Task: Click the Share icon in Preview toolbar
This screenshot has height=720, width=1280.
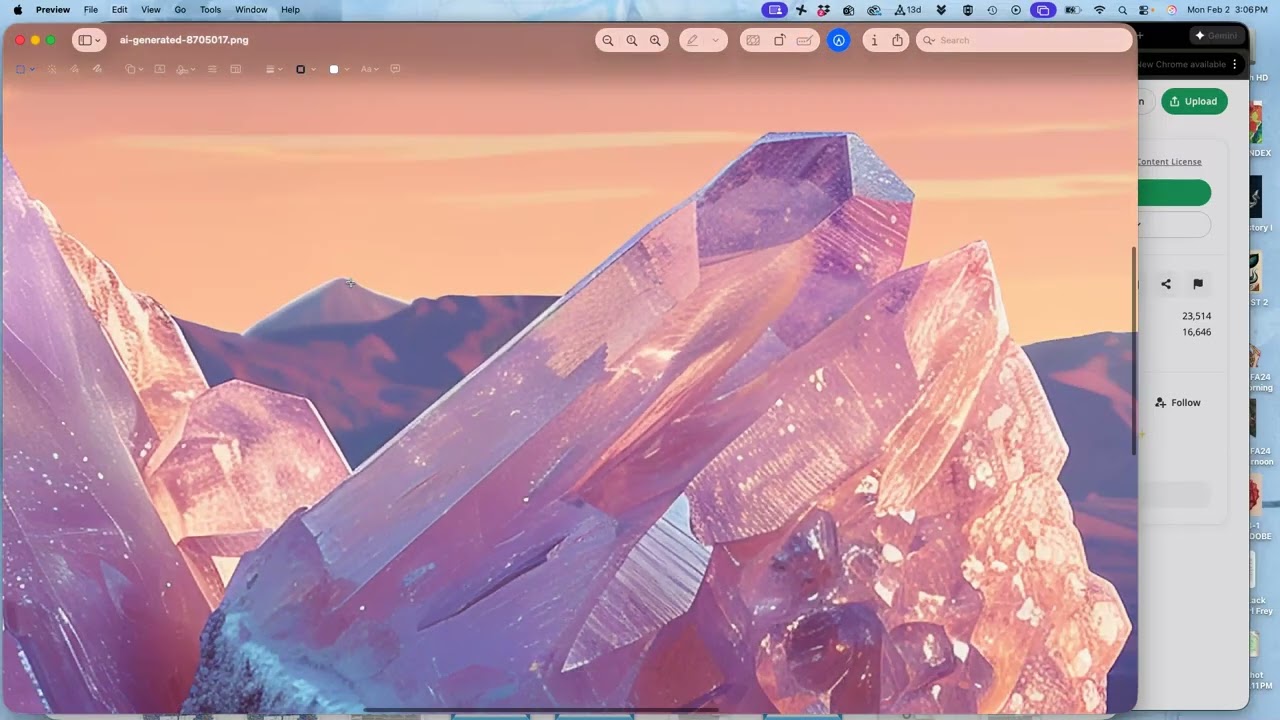Action: pyautogui.click(x=898, y=40)
